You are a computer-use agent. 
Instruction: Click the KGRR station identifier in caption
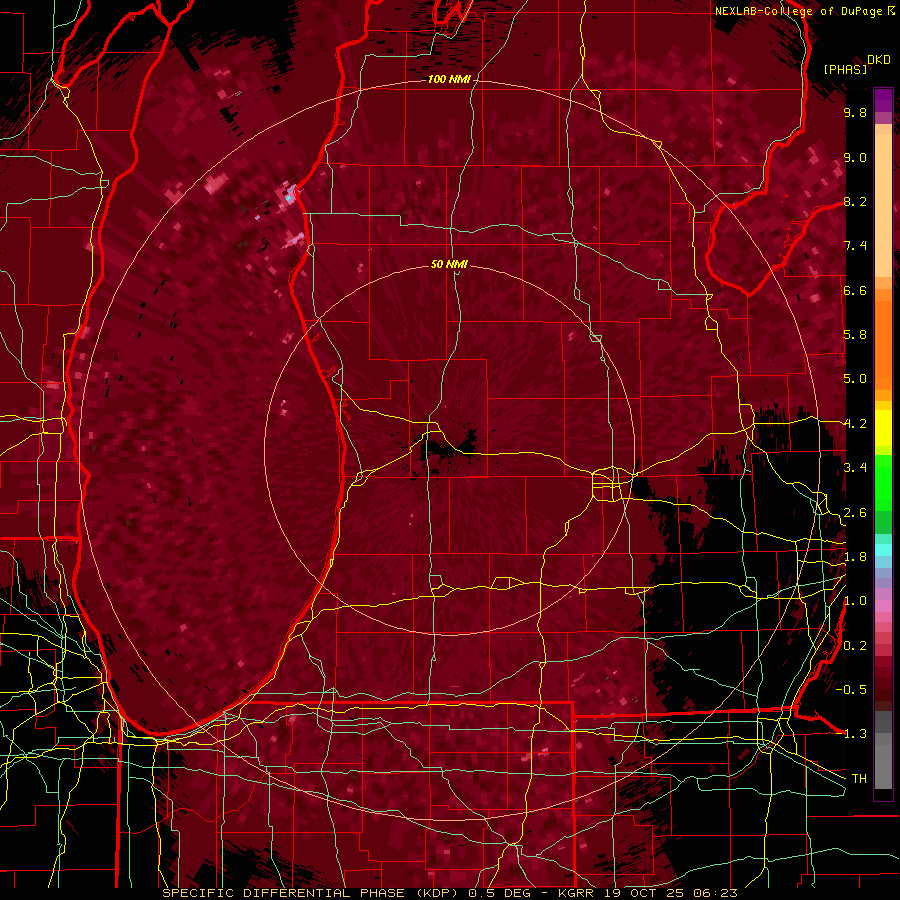click(577, 893)
